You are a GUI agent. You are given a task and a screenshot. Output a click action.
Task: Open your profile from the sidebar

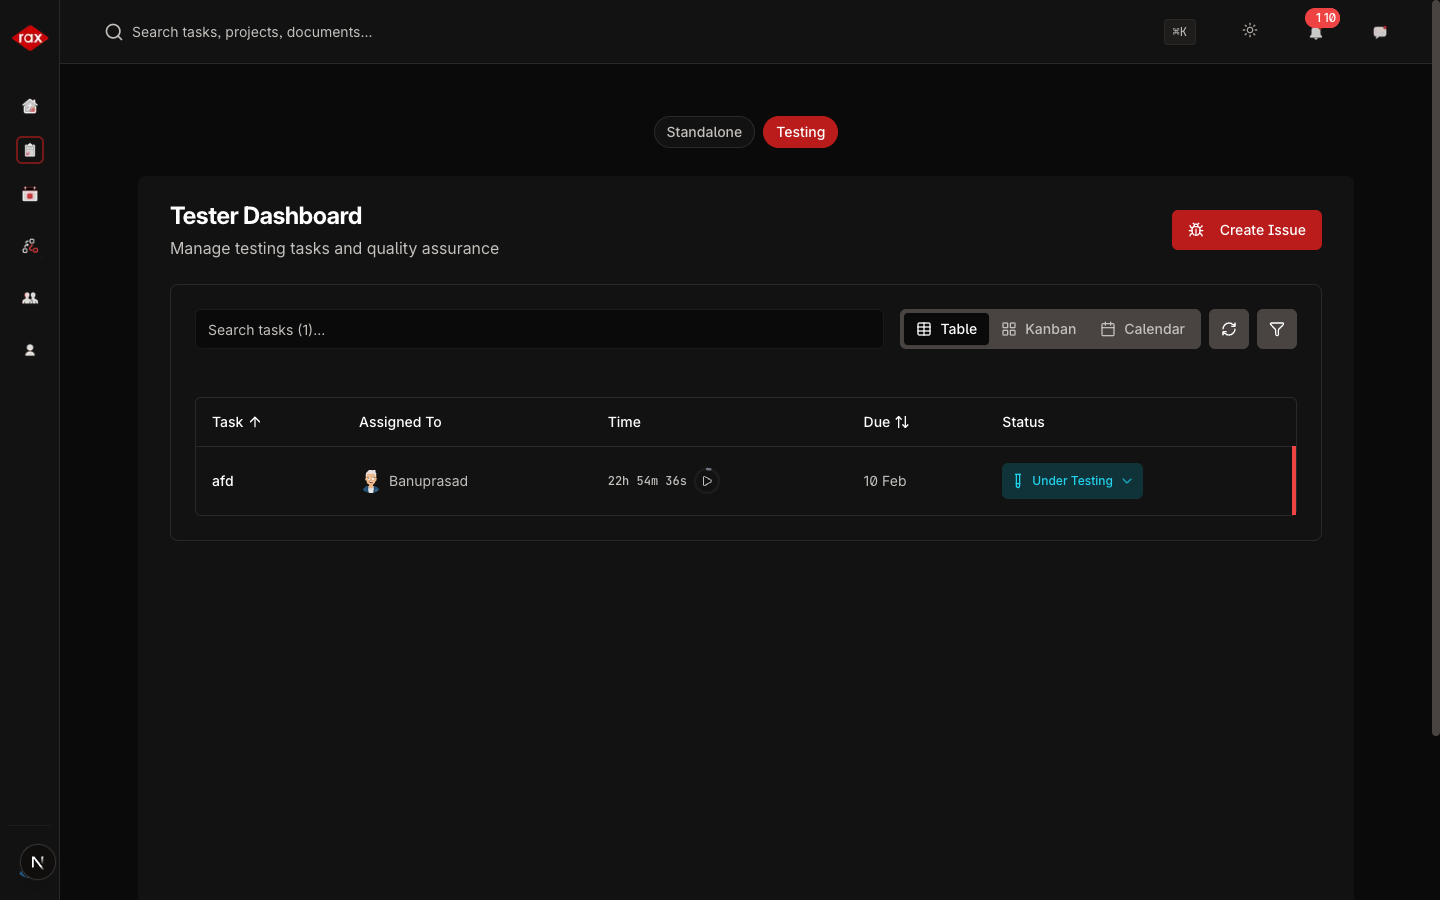29,350
